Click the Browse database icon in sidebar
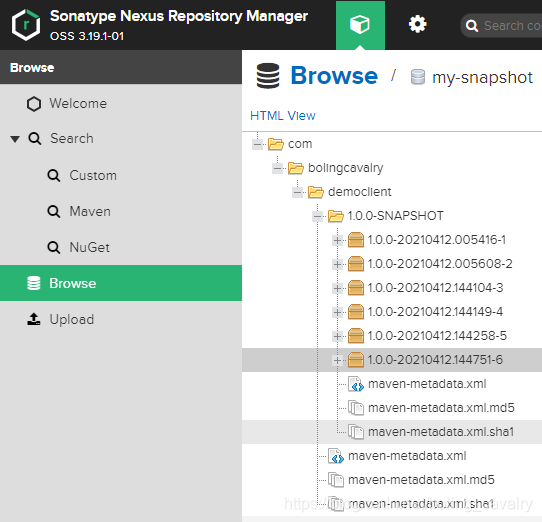This screenshot has height=522, width=542. (34, 283)
